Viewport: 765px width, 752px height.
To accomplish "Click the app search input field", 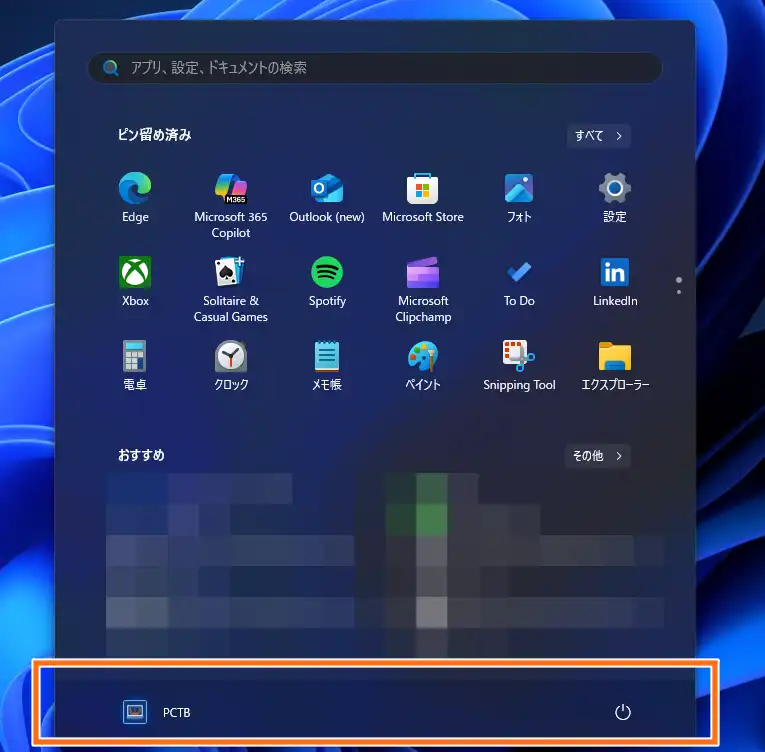I will point(375,68).
